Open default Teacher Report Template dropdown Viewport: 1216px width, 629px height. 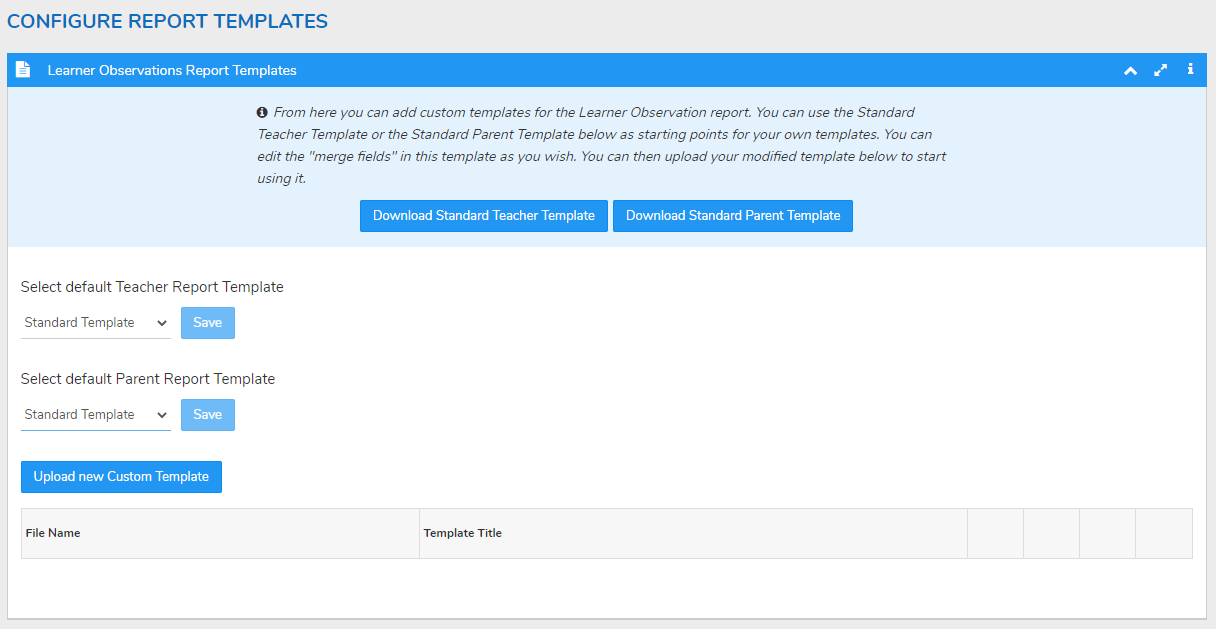click(96, 323)
